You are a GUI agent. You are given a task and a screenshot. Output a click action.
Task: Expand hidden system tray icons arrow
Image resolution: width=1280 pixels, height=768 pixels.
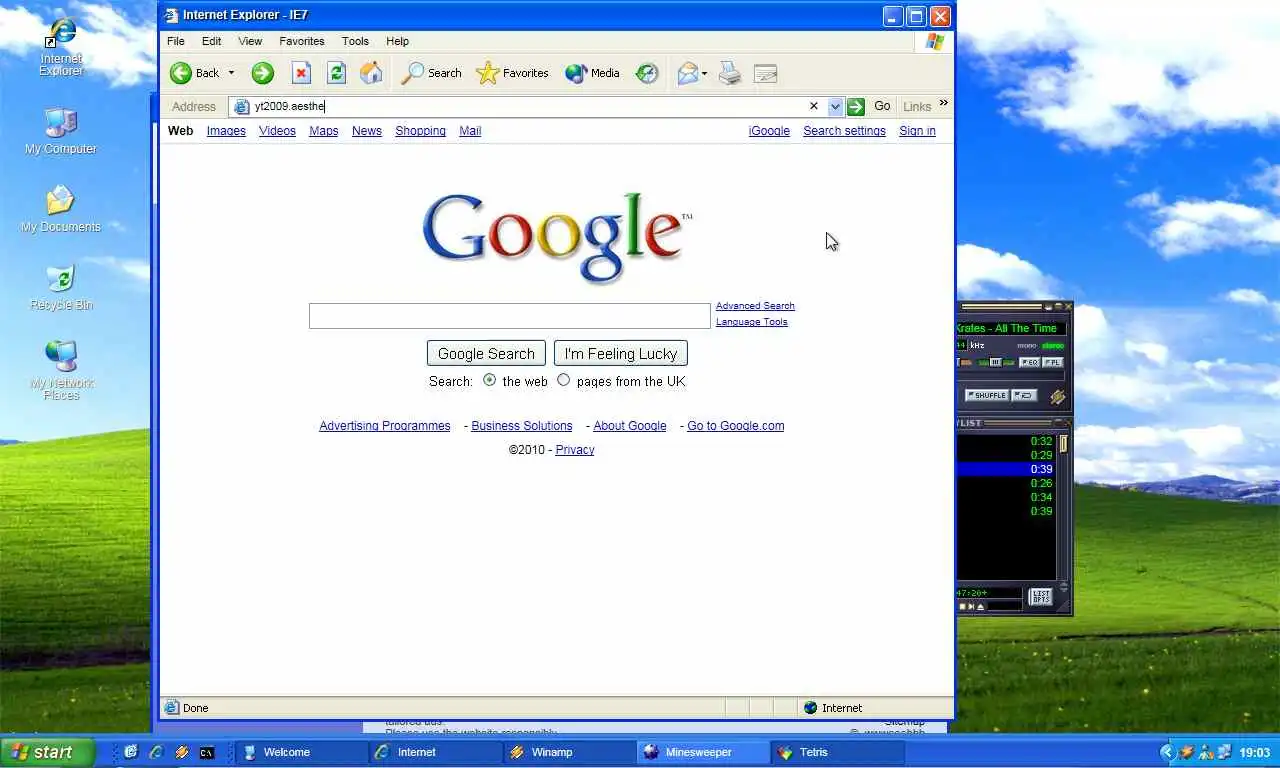click(x=1166, y=752)
